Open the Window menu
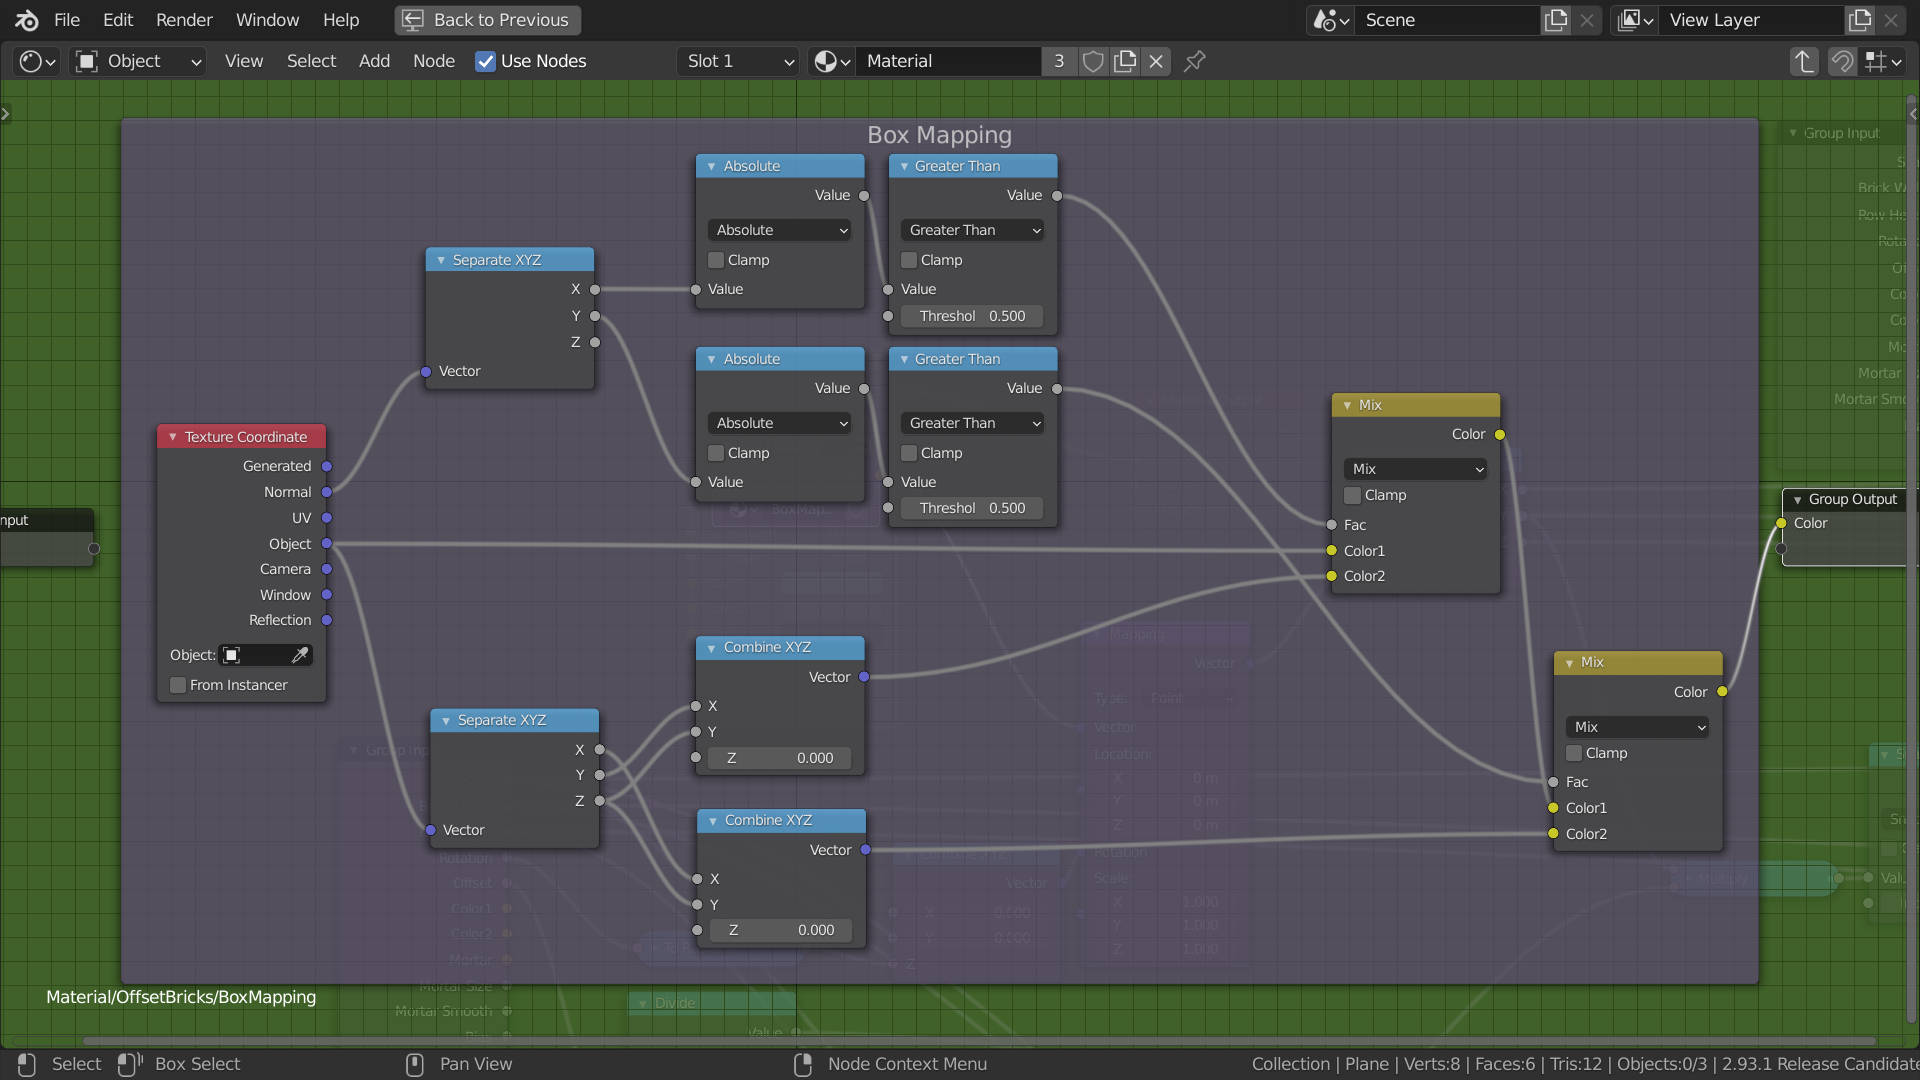The width and height of the screenshot is (1920, 1080). pyautogui.click(x=267, y=20)
